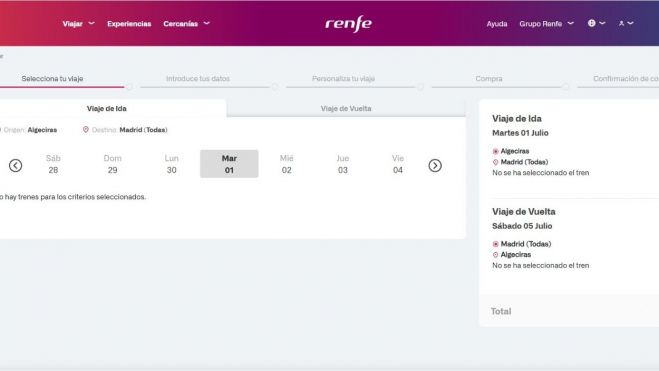The height and width of the screenshot is (371, 659).
Task: Switch to the Viaje de Vuelta tab
Action: (x=346, y=108)
